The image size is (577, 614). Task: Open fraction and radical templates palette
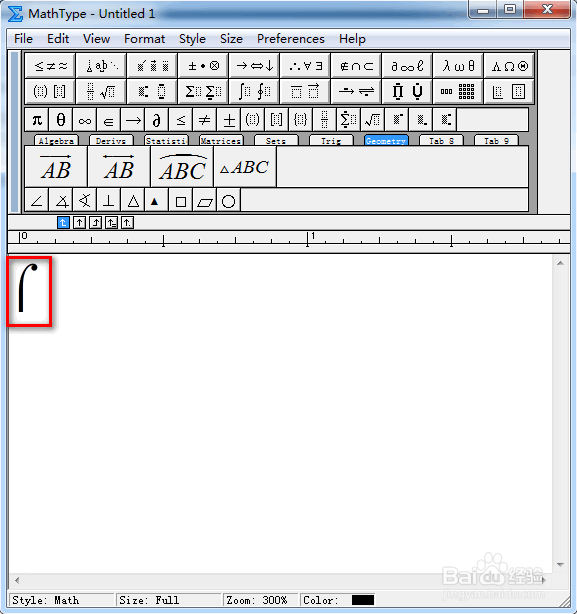pos(101,92)
